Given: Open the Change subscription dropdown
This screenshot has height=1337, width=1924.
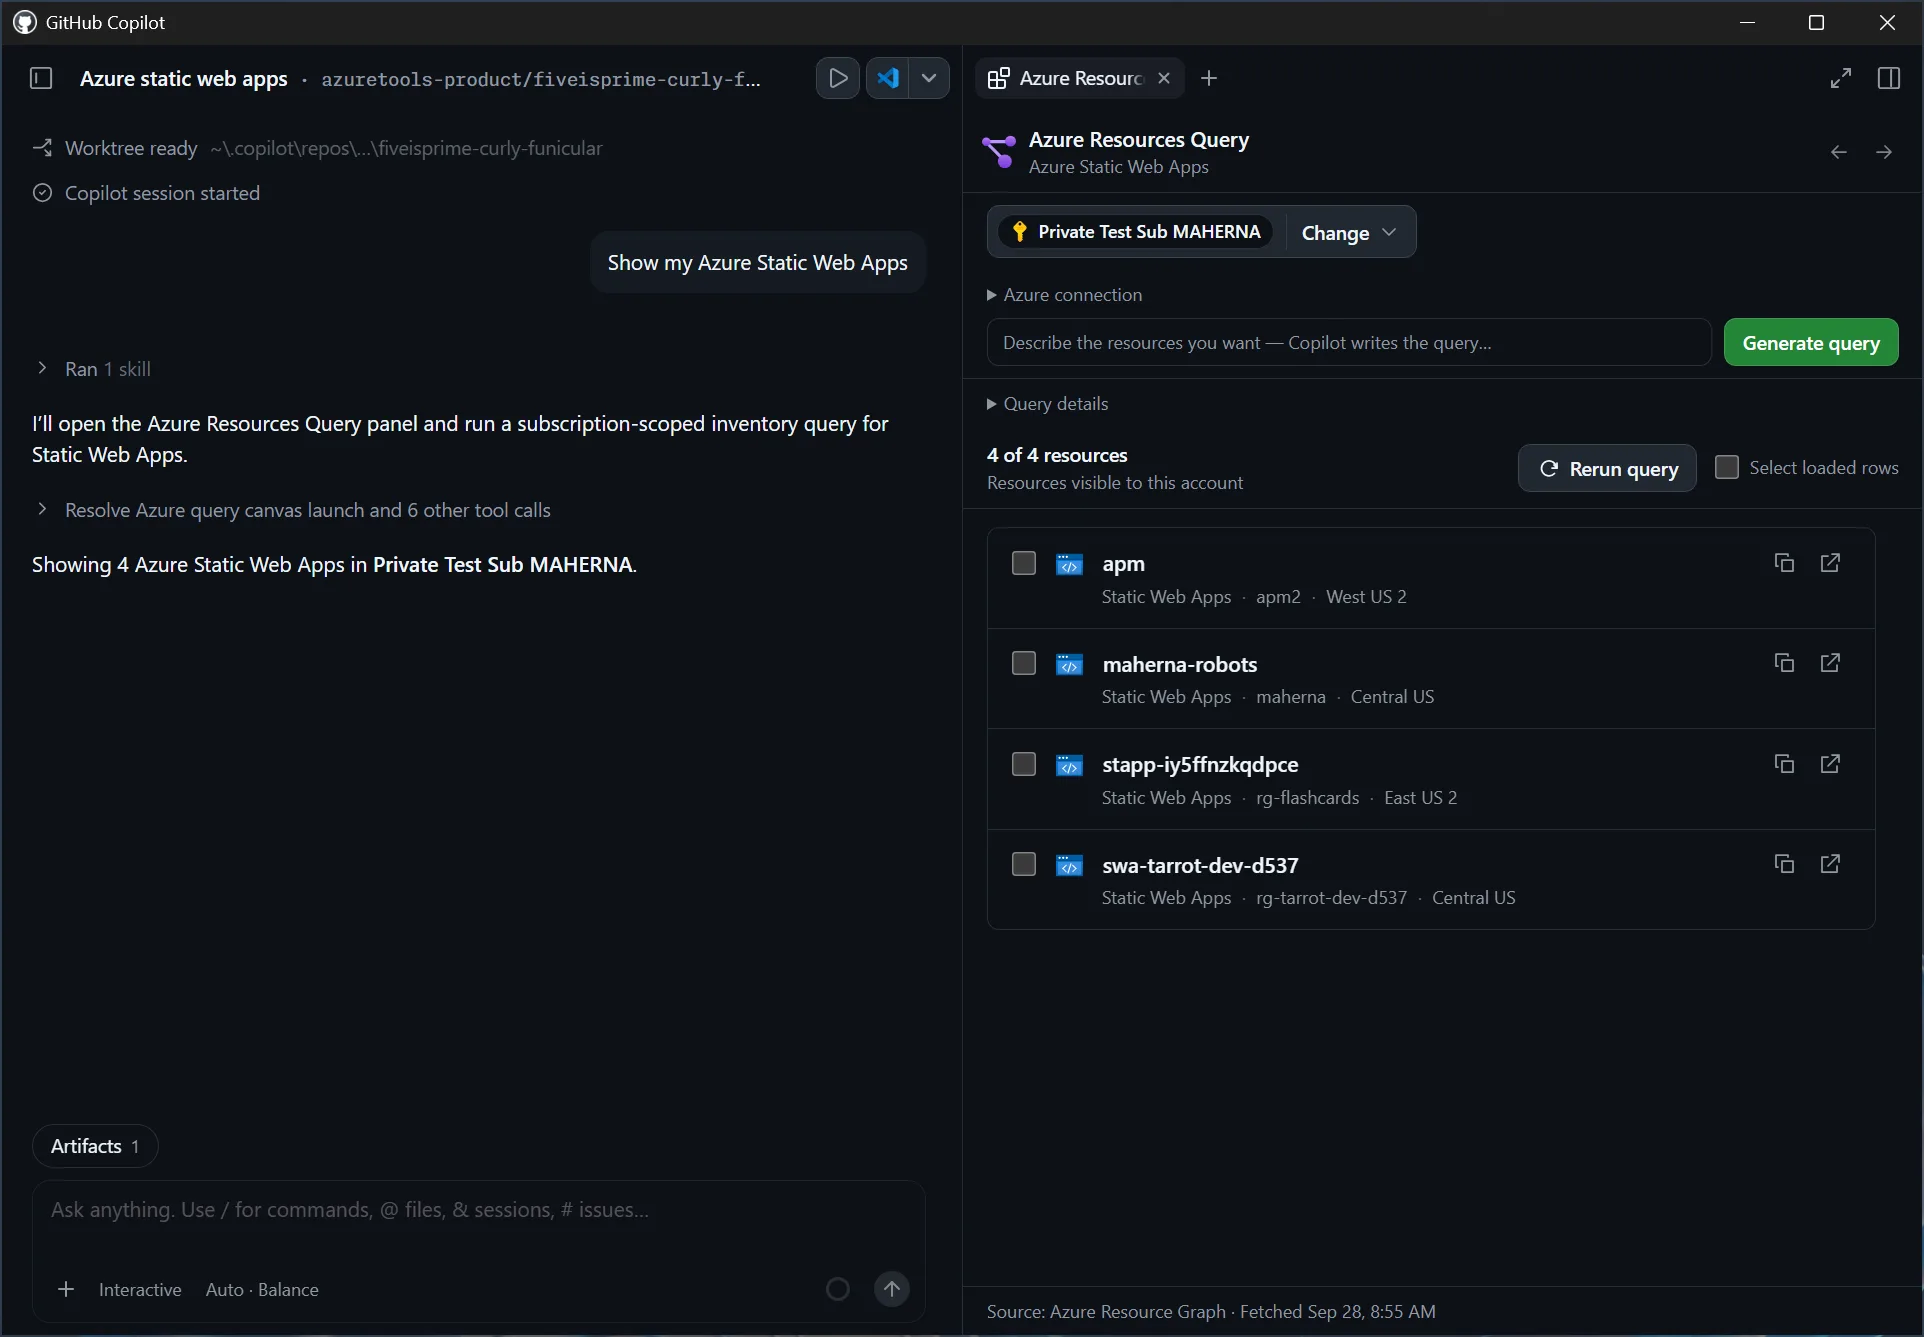Looking at the screenshot, I should (1349, 233).
